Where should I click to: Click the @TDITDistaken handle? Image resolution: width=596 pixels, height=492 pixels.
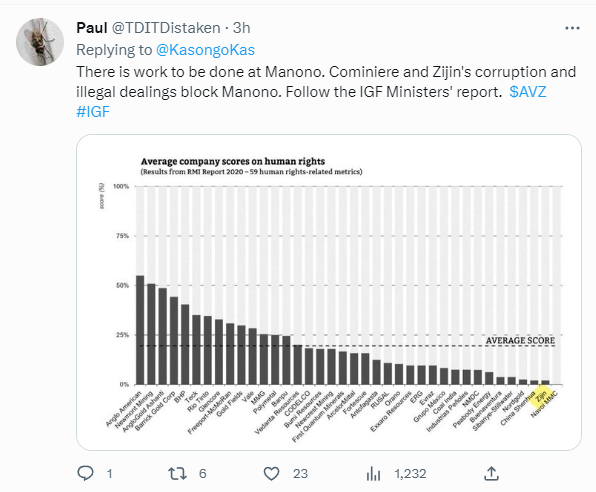coord(166,28)
